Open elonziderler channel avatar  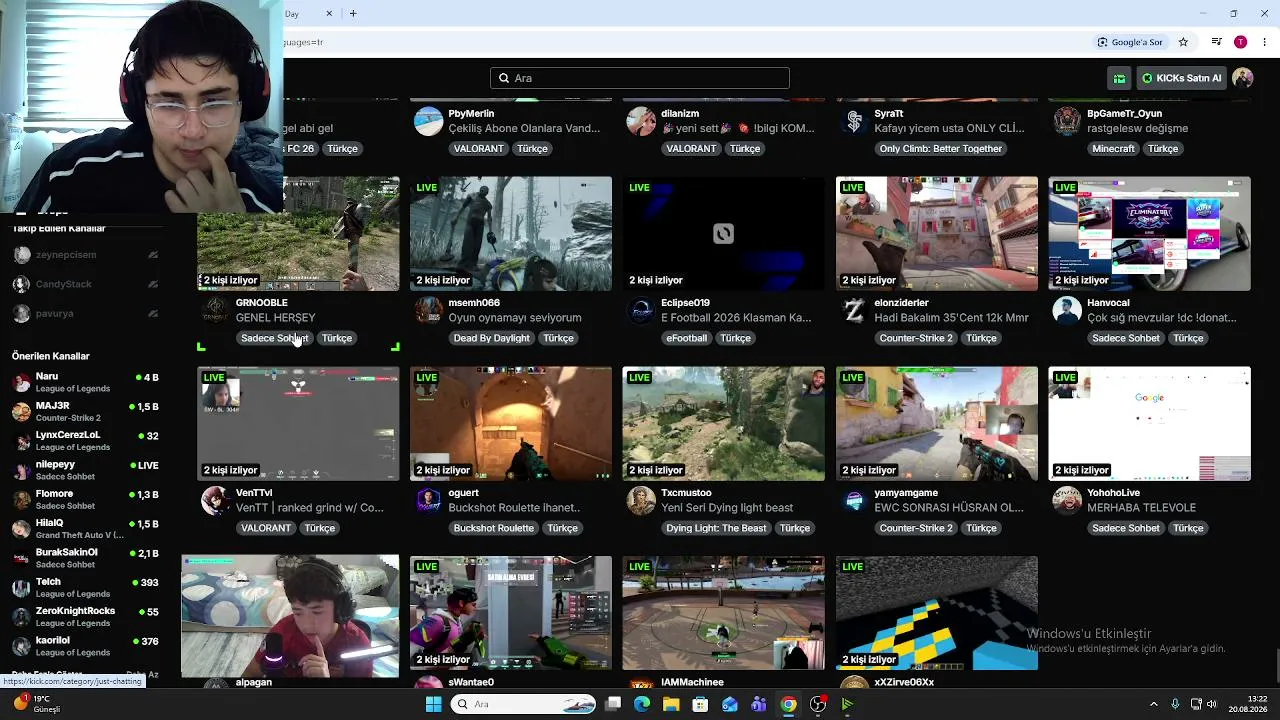[x=854, y=311]
